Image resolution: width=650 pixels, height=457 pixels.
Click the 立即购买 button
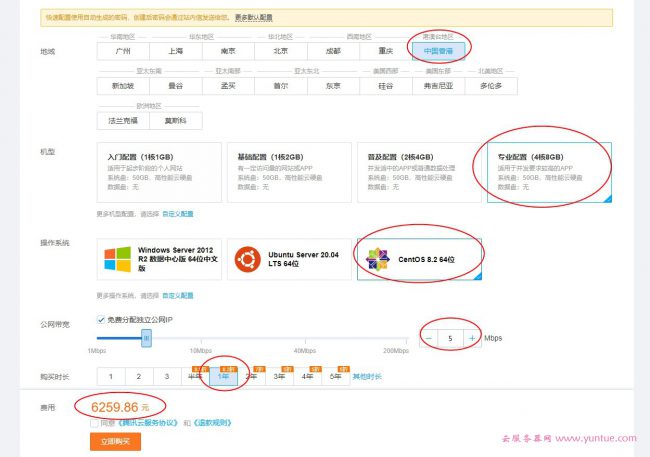[x=114, y=441]
